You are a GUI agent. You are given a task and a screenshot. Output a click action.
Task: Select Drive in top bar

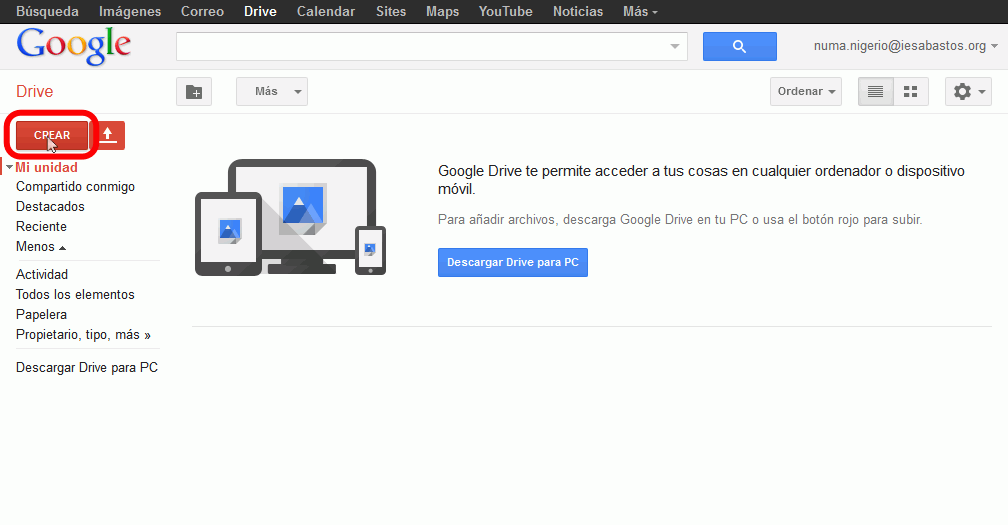pos(260,12)
